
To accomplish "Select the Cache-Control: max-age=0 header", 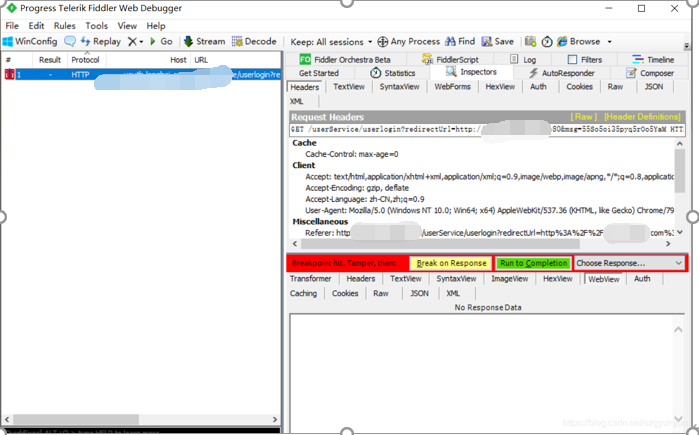I will tap(352, 154).
